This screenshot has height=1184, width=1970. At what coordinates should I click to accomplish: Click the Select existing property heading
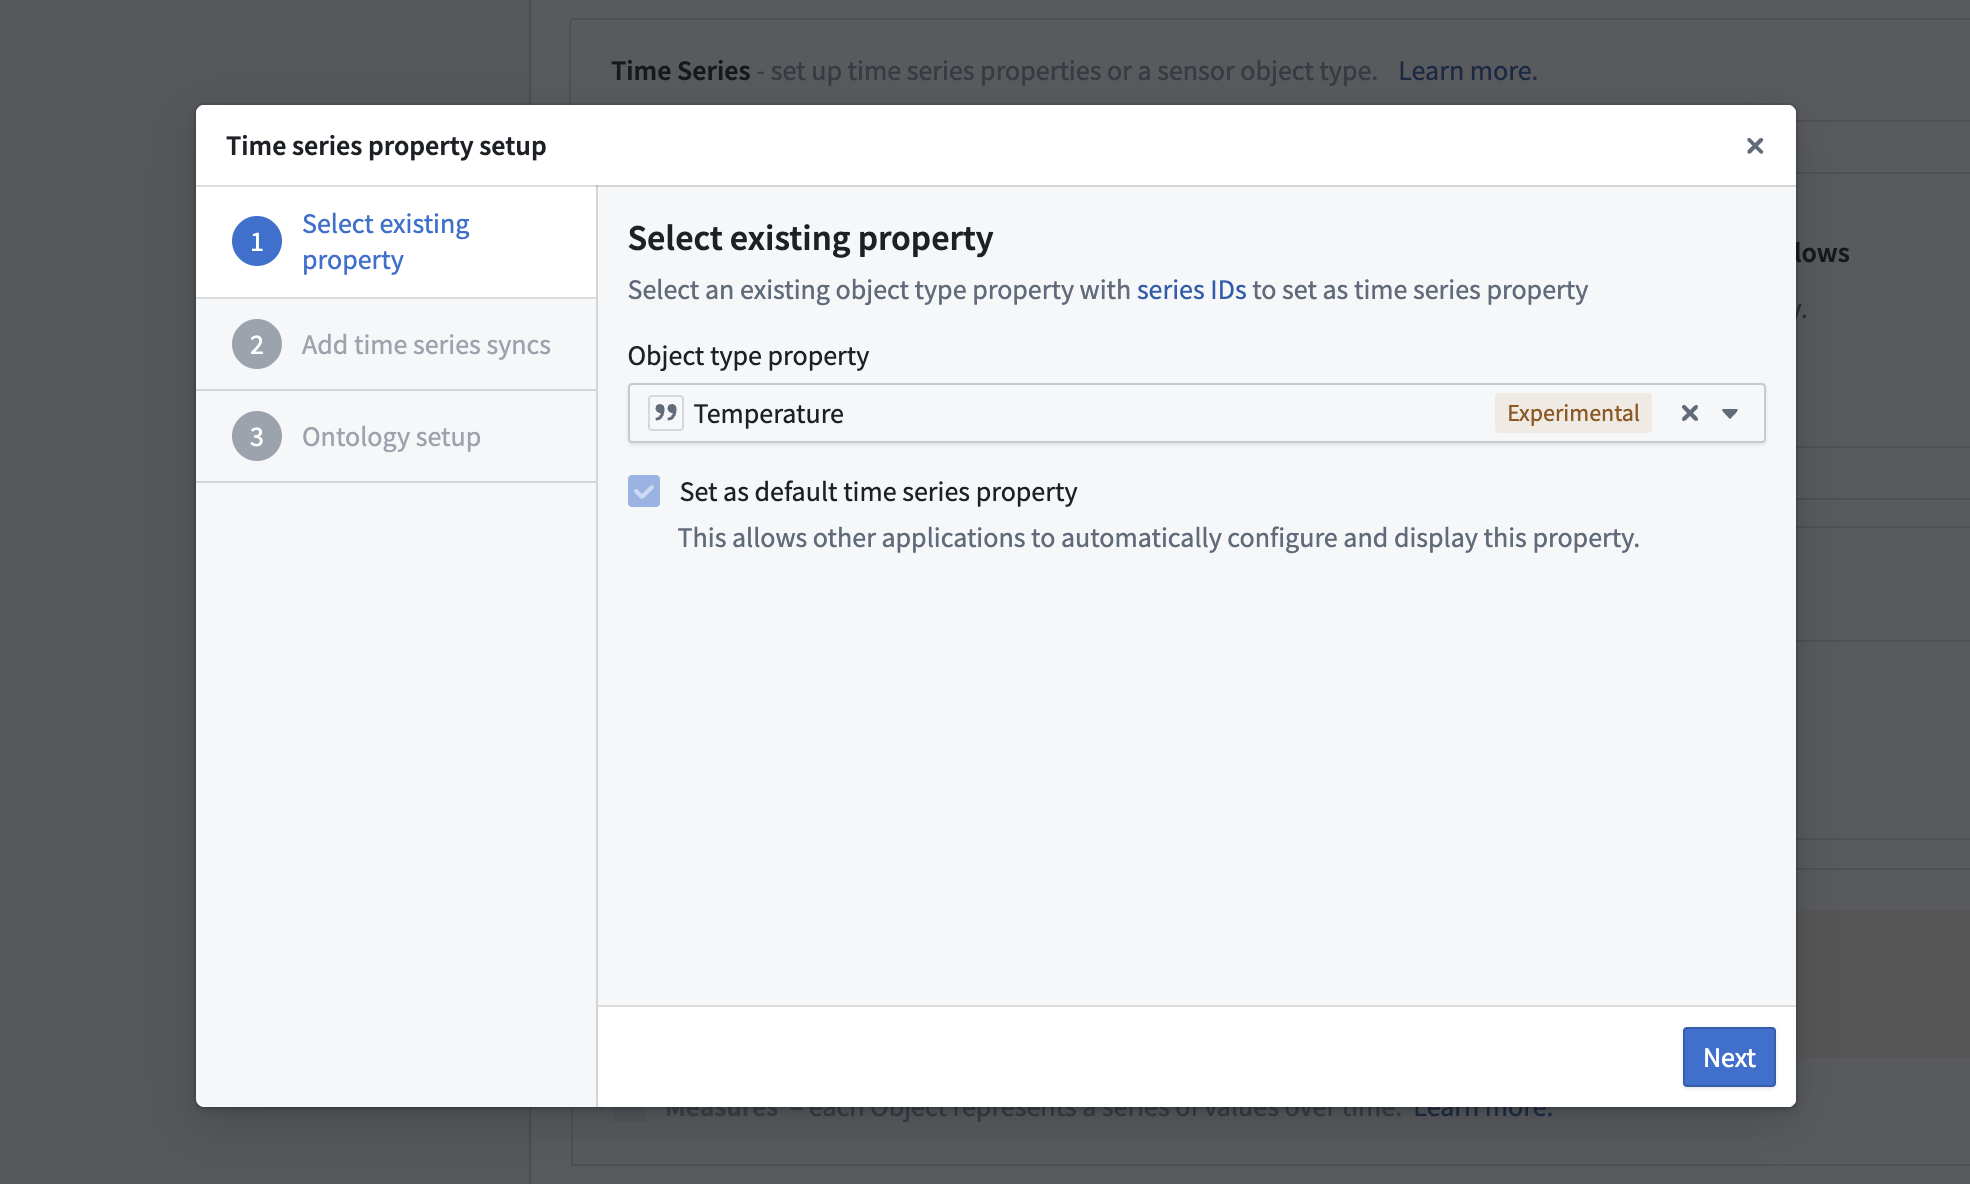[x=810, y=239]
